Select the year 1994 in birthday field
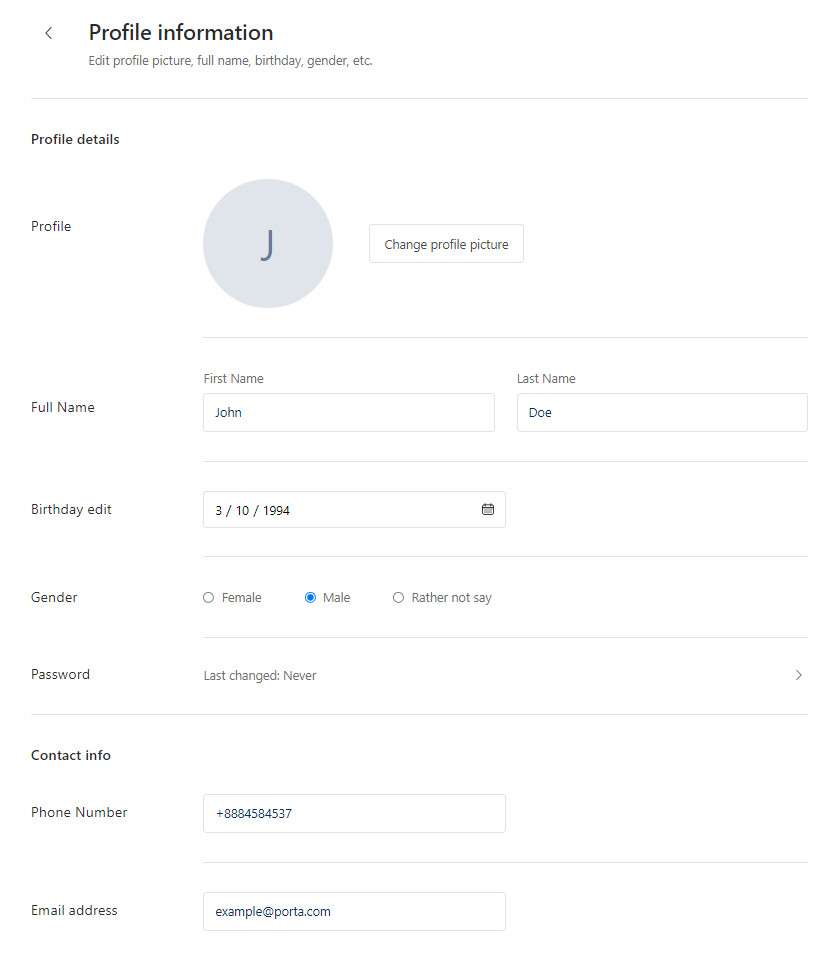Viewport: 838px width, 954px height. pyautogui.click(x=276, y=510)
